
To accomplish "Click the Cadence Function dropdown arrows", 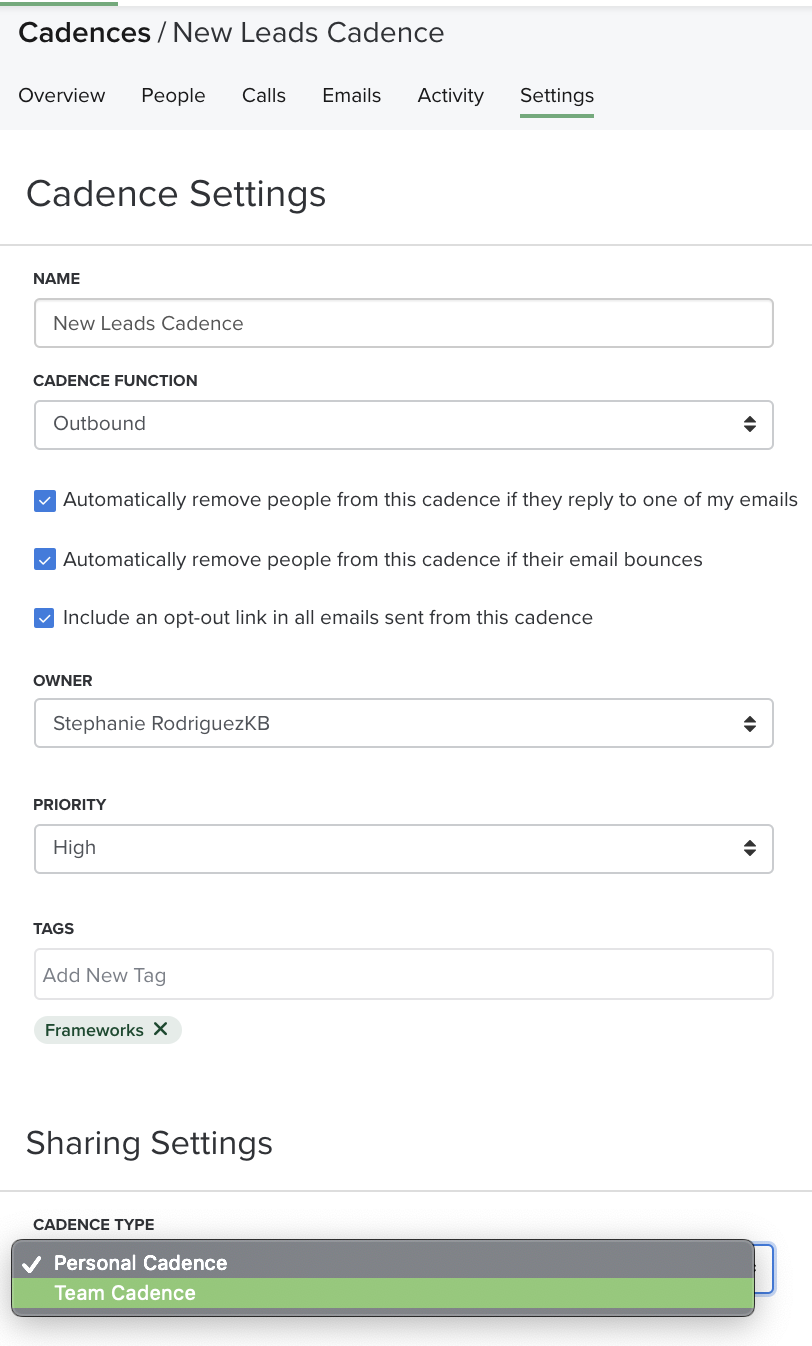I will click(x=749, y=424).
